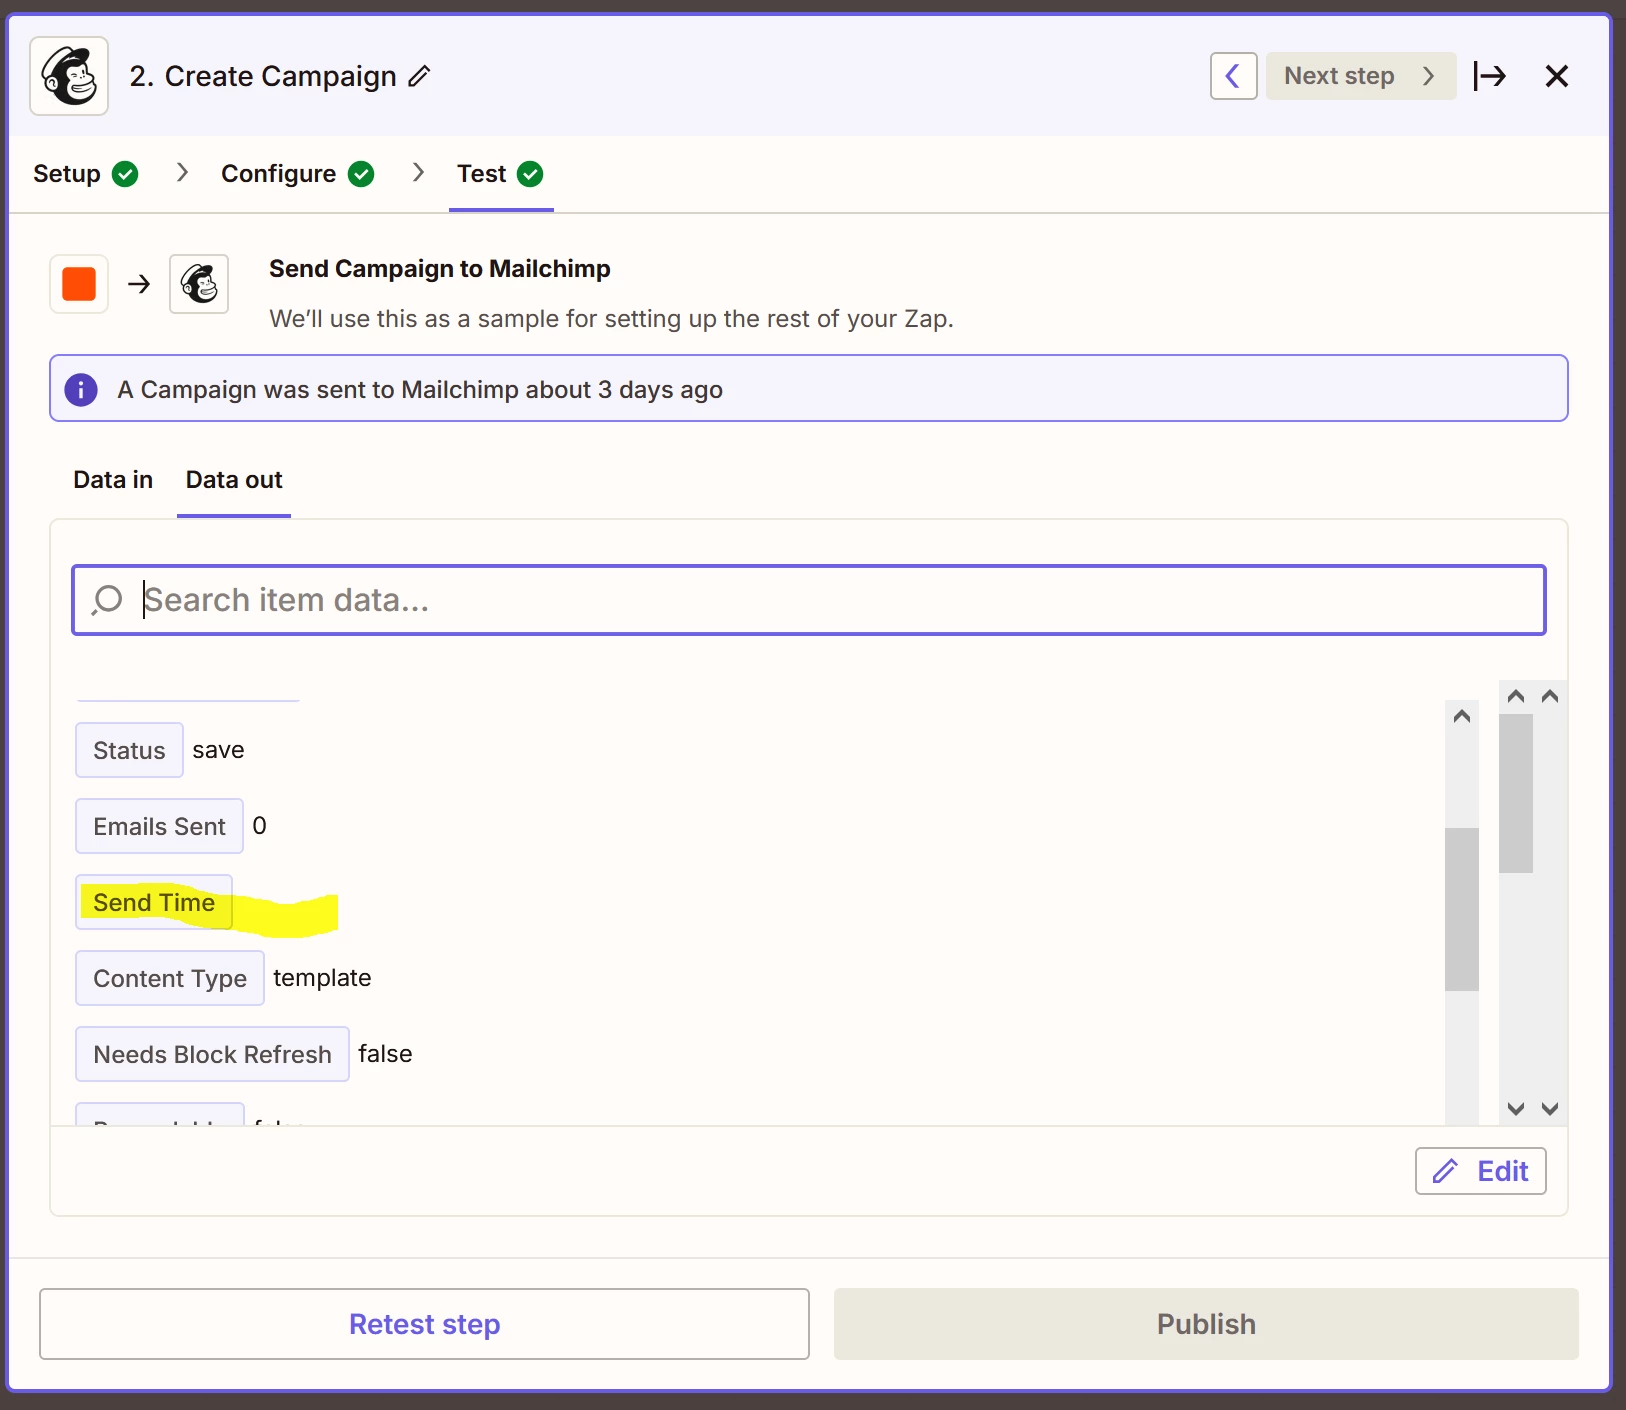This screenshot has height=1410, width=1626.
Task: Select the Status field label
Action: pyautogui.click(x=129, y=750)
